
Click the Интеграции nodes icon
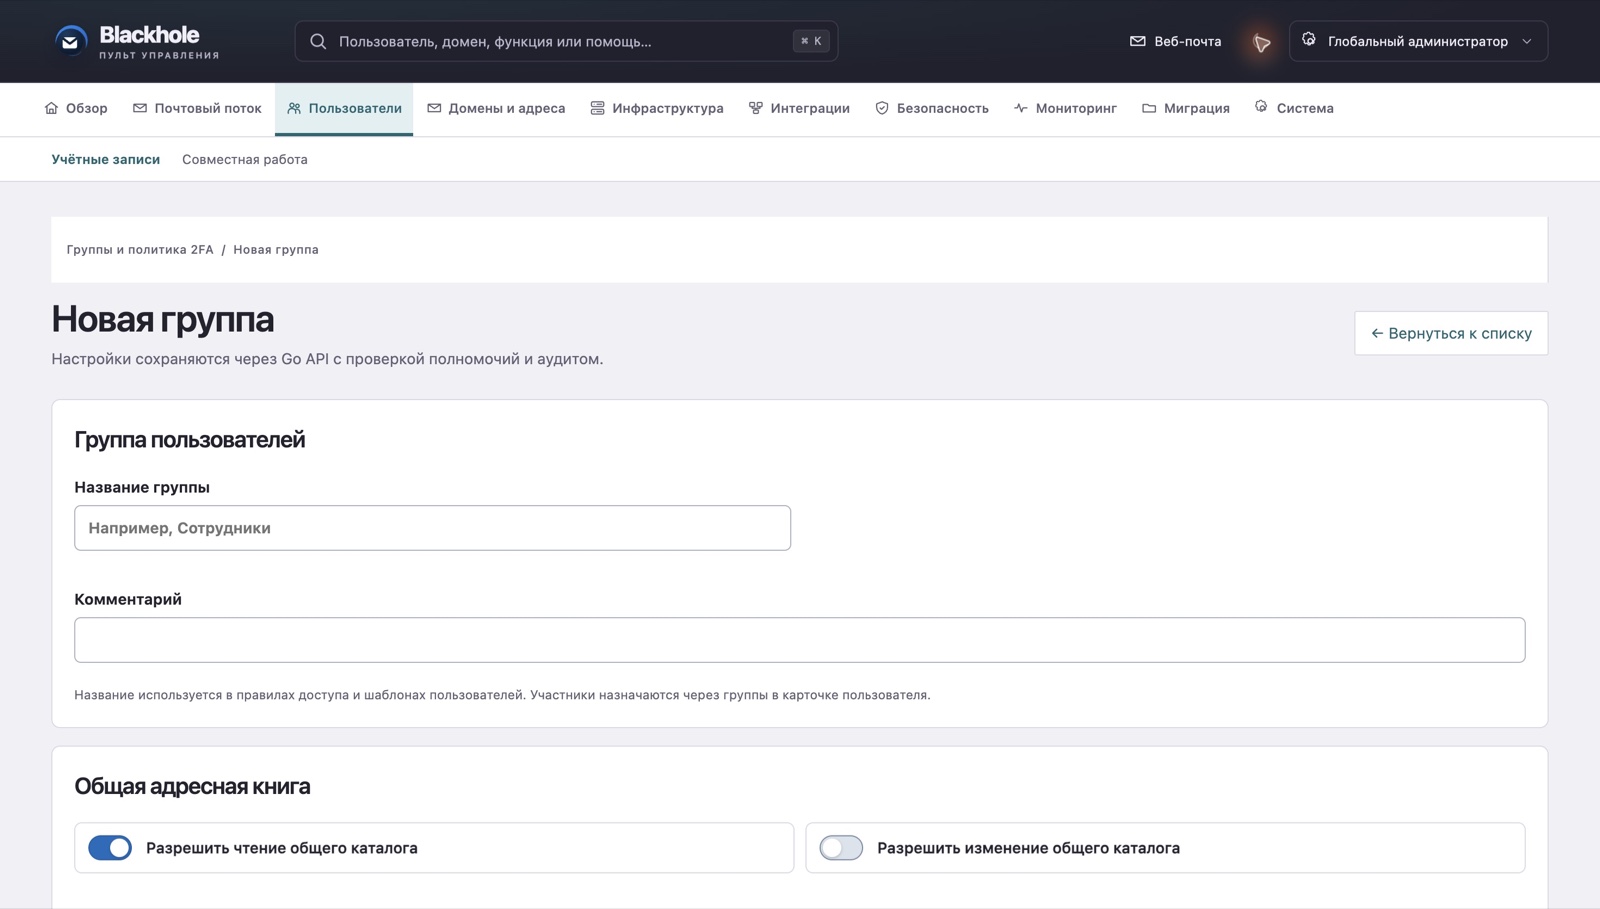coord(756,108)
